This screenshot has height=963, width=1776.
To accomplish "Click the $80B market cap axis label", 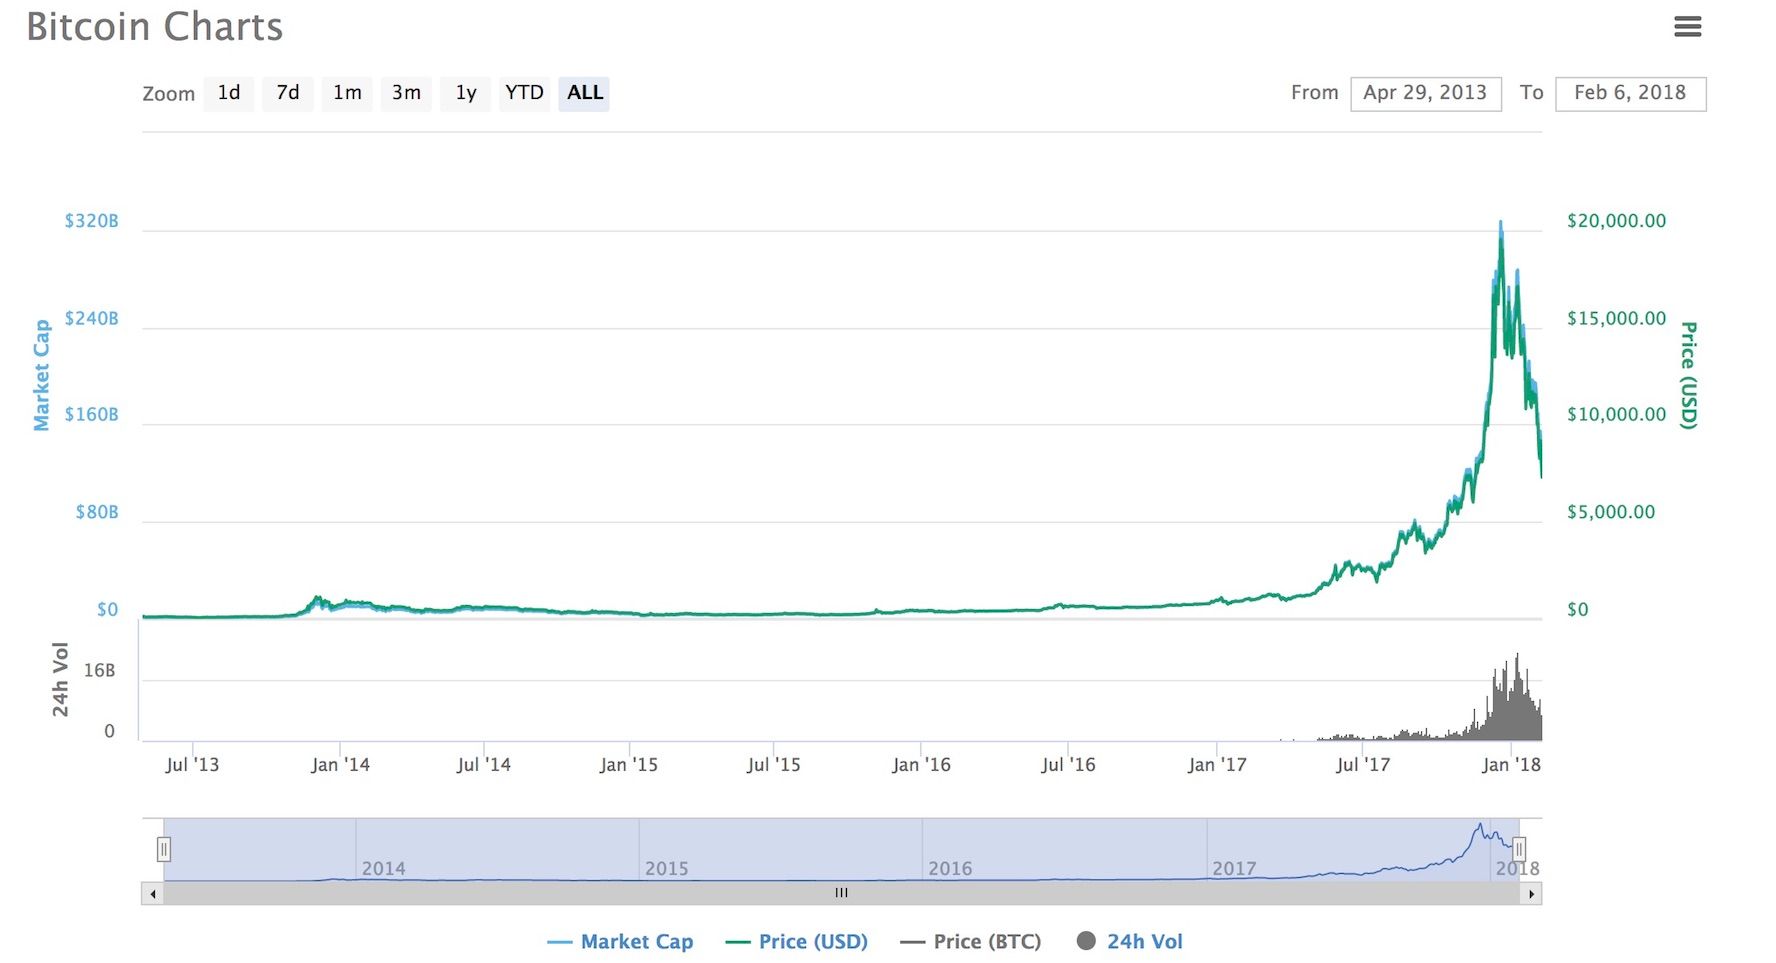I will (97, 512).
